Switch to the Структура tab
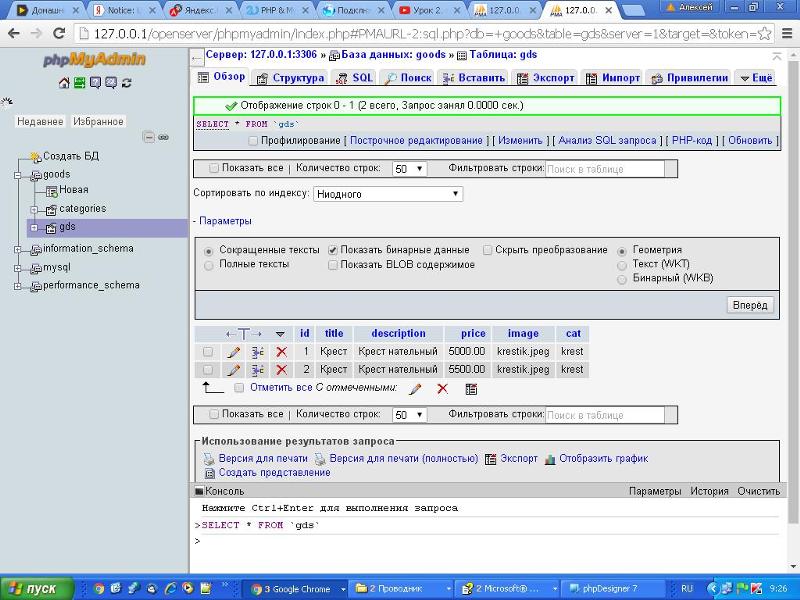800x600 pixels. (290, 78)
